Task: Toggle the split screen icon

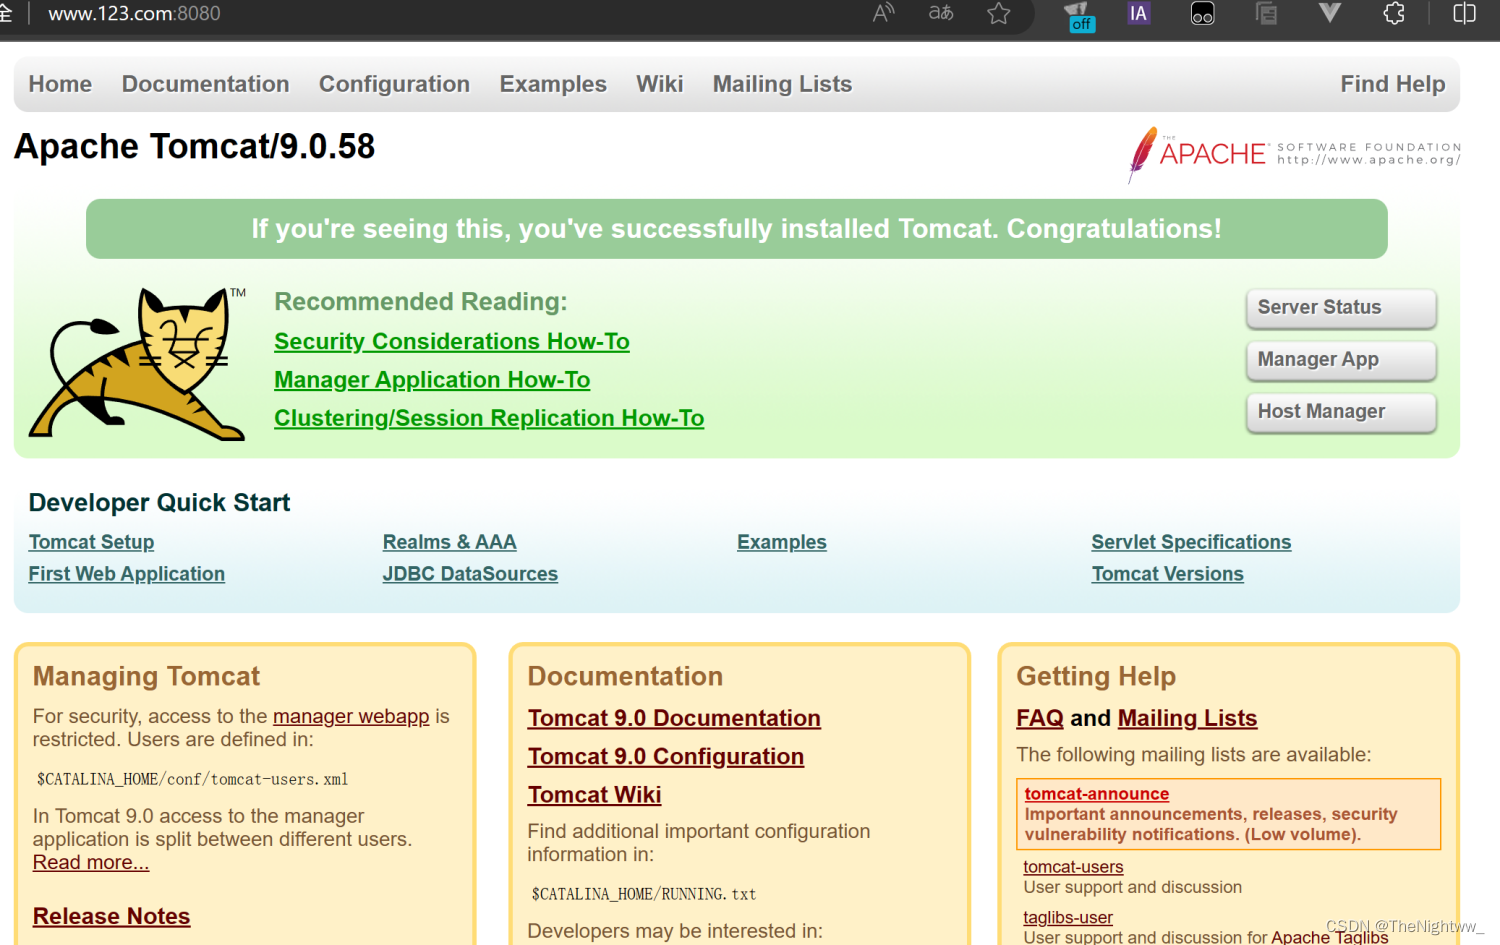Action: [x=1464, y=13]
